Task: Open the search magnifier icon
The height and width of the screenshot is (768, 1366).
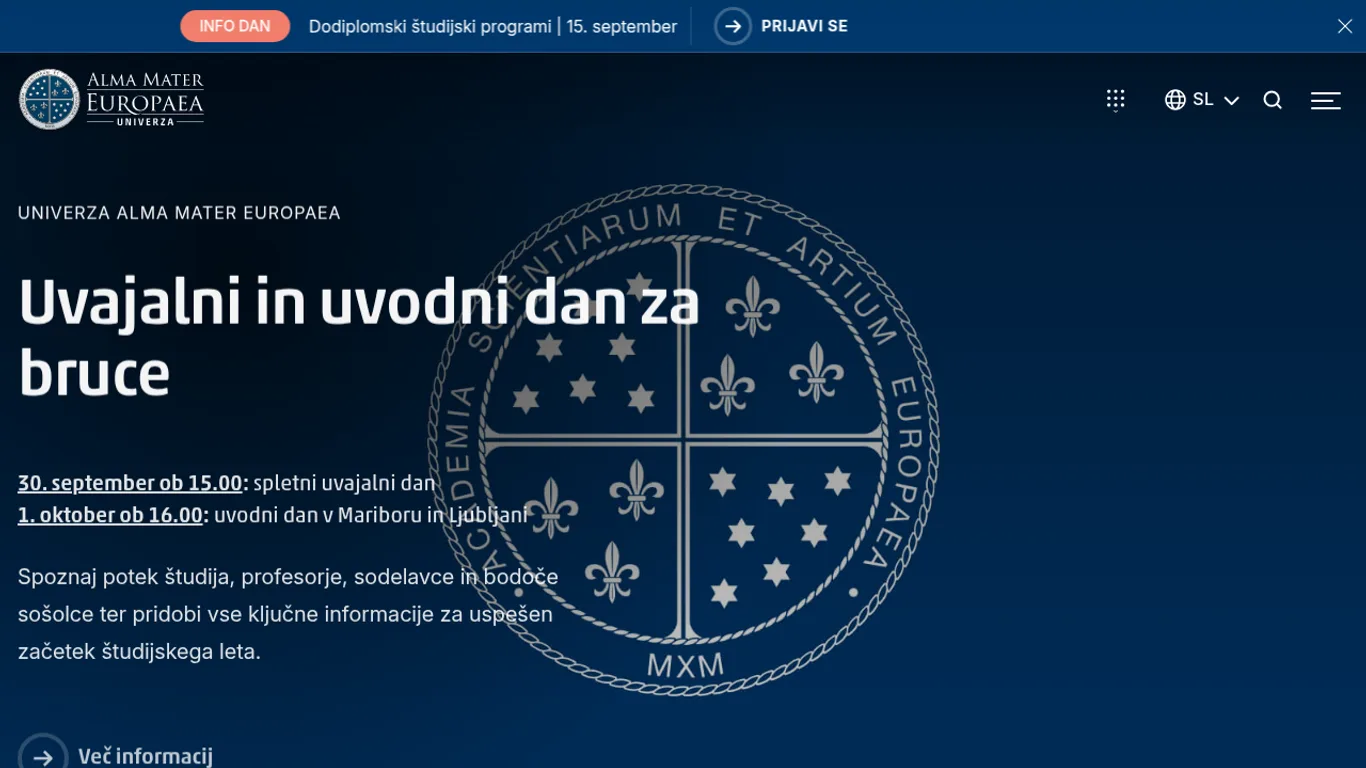Action: 1272,100
